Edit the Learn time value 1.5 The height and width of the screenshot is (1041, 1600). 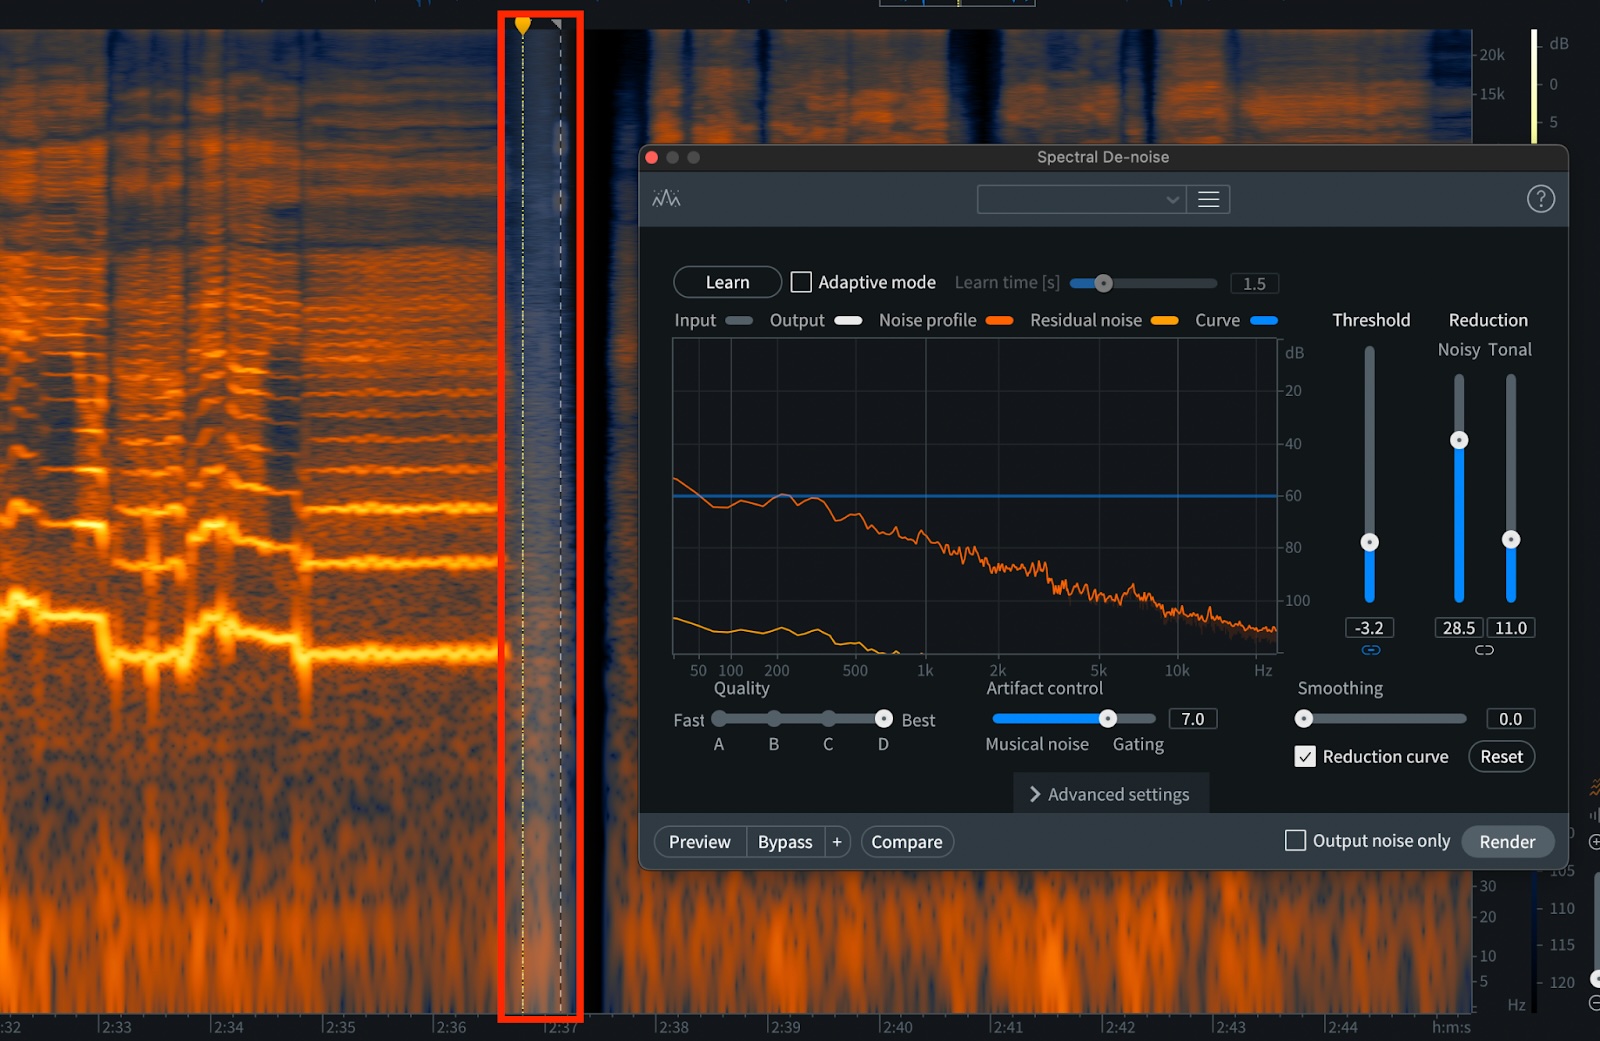(x=1254, y=283)
